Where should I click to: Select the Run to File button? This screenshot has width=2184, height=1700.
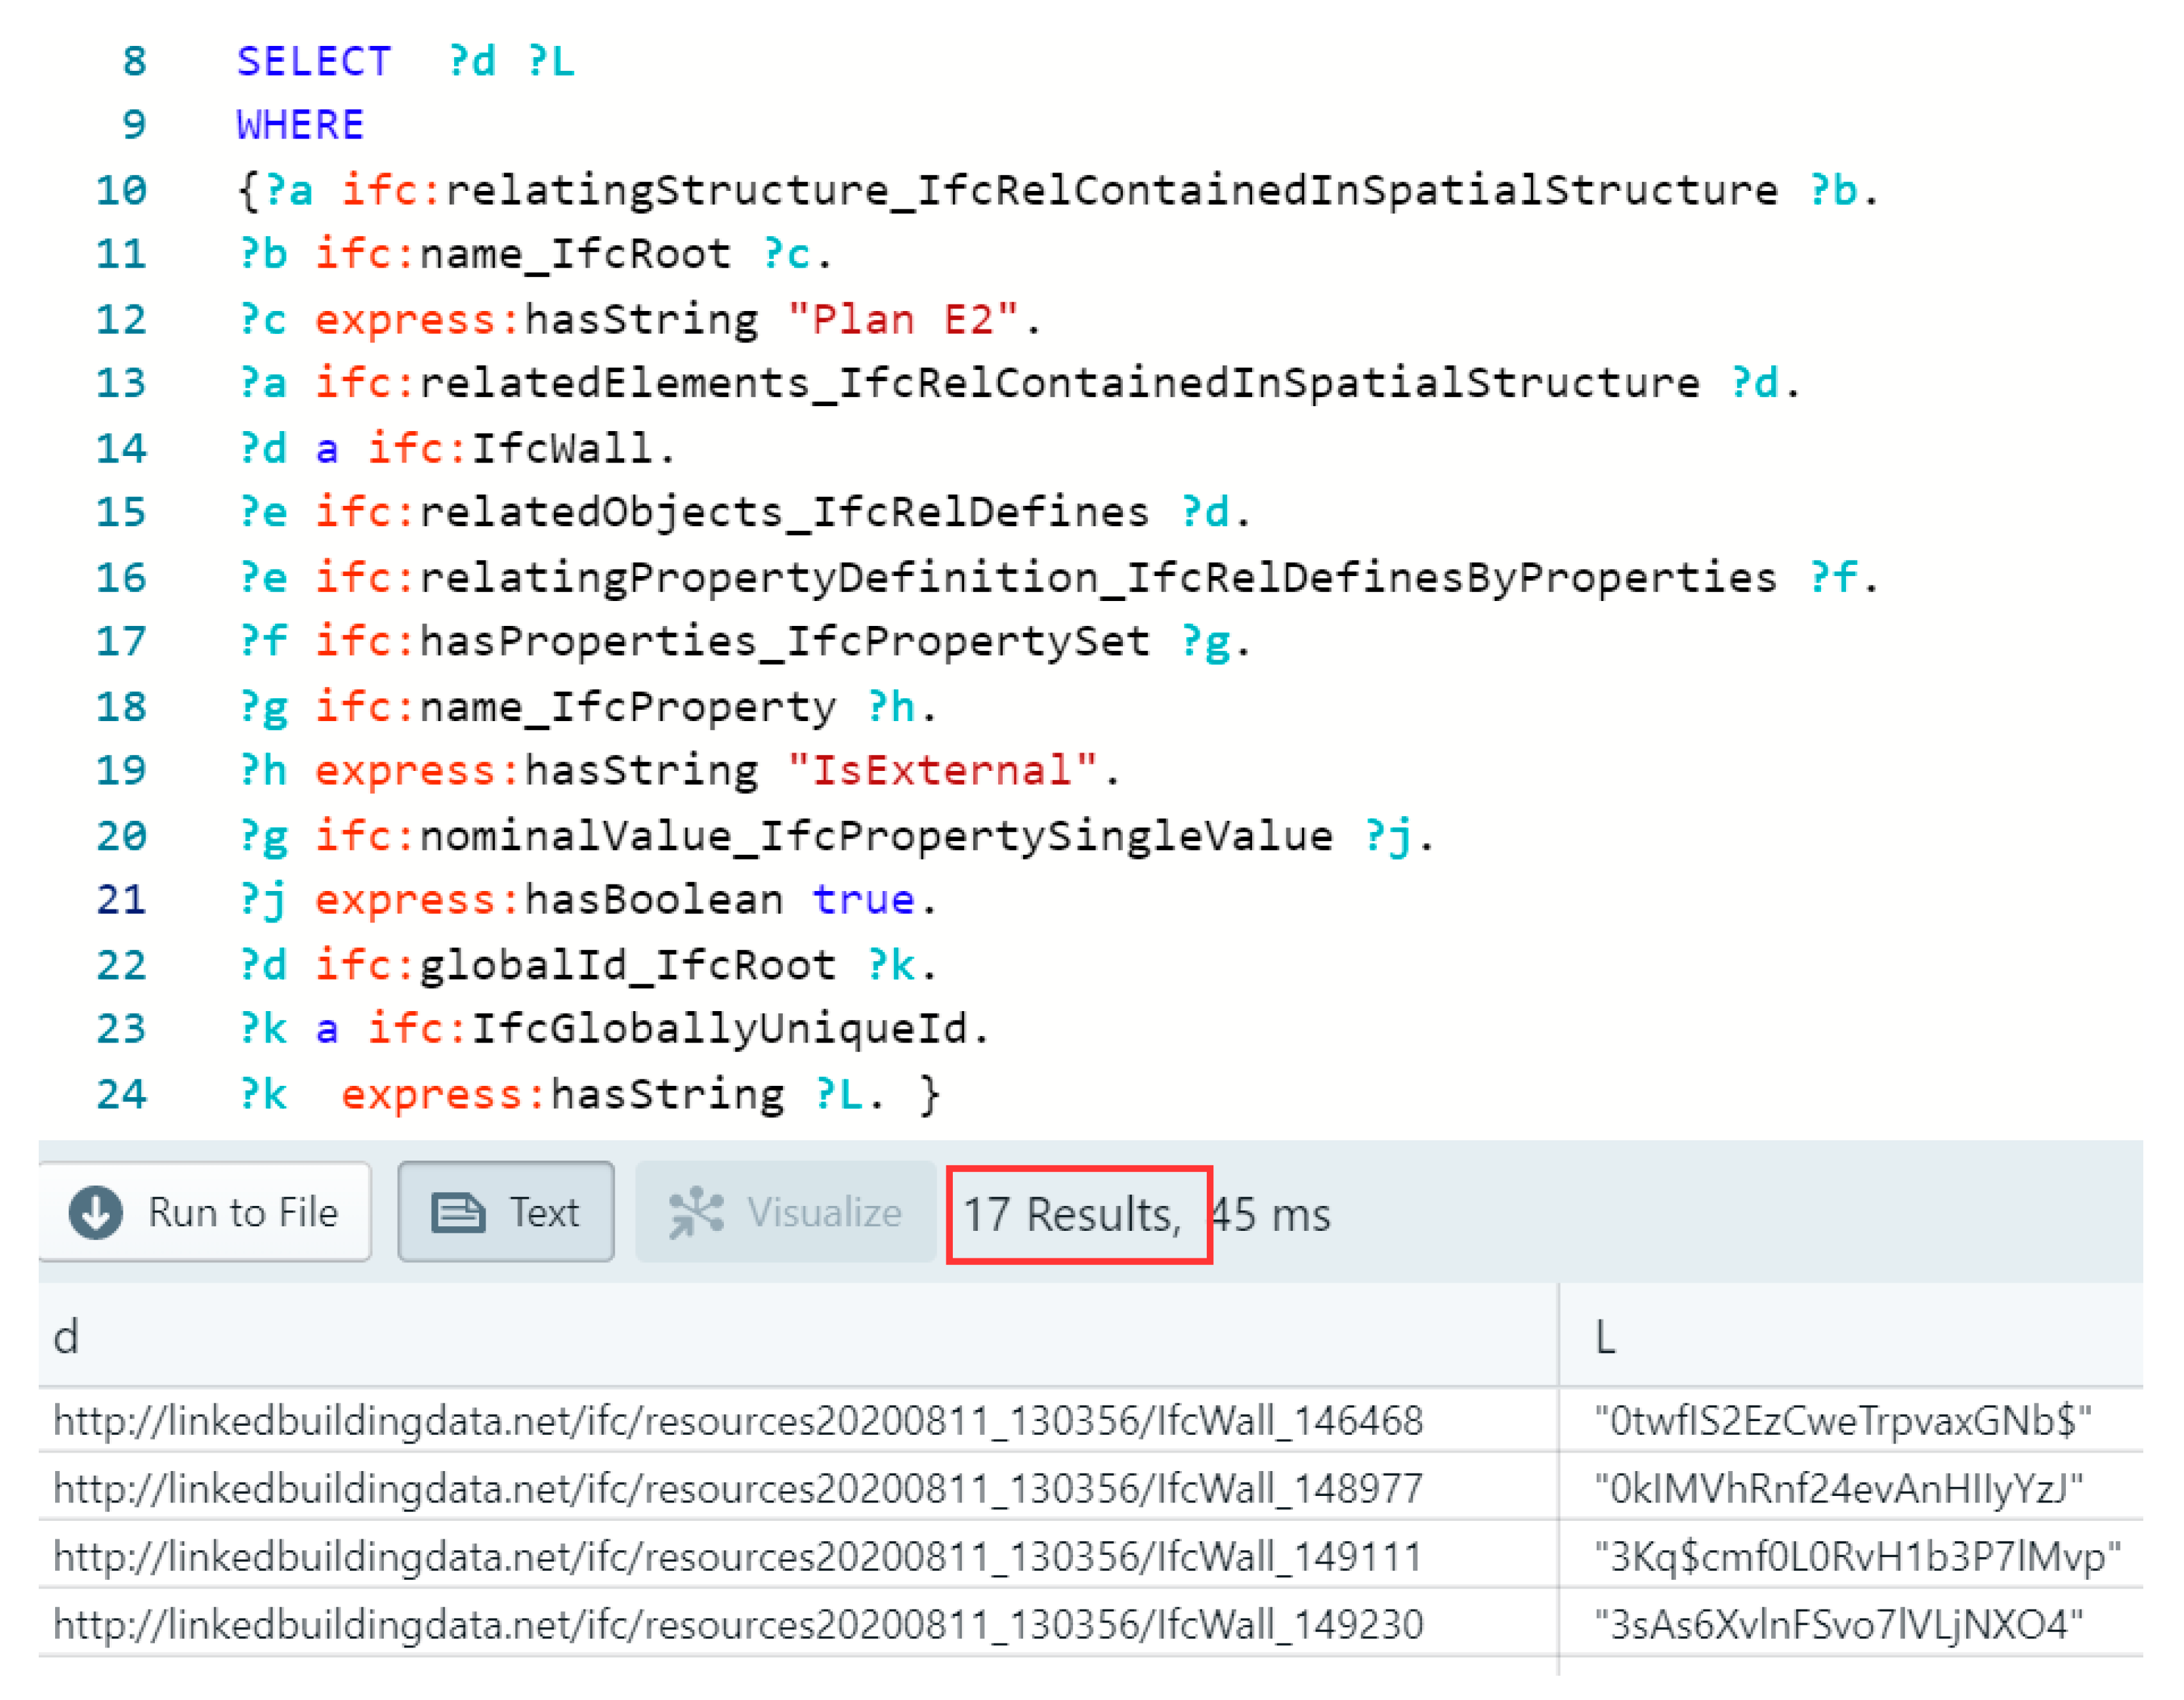coord(205,1212)
